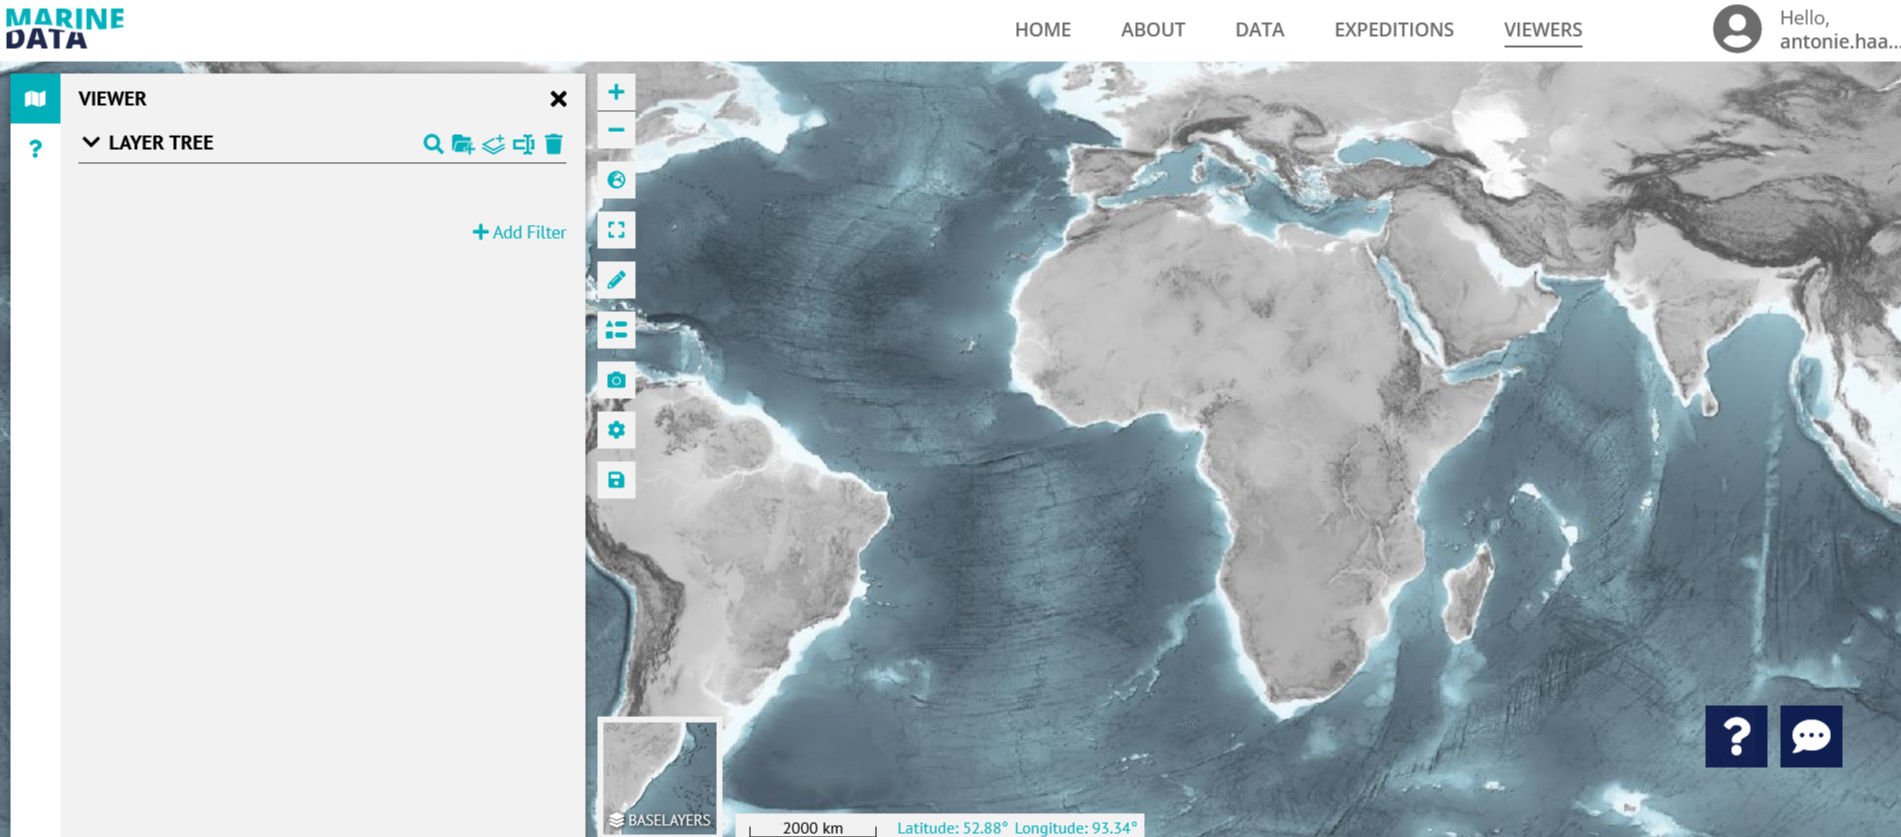
Task: Delete layers with the trash icon
Action: click(x=554, y=144)
